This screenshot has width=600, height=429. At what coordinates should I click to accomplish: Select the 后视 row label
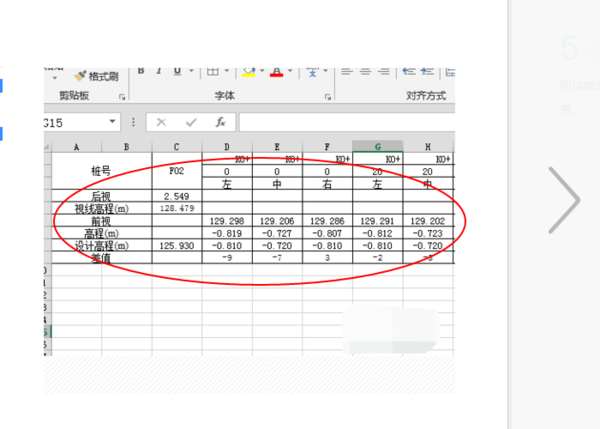[101, 196]
